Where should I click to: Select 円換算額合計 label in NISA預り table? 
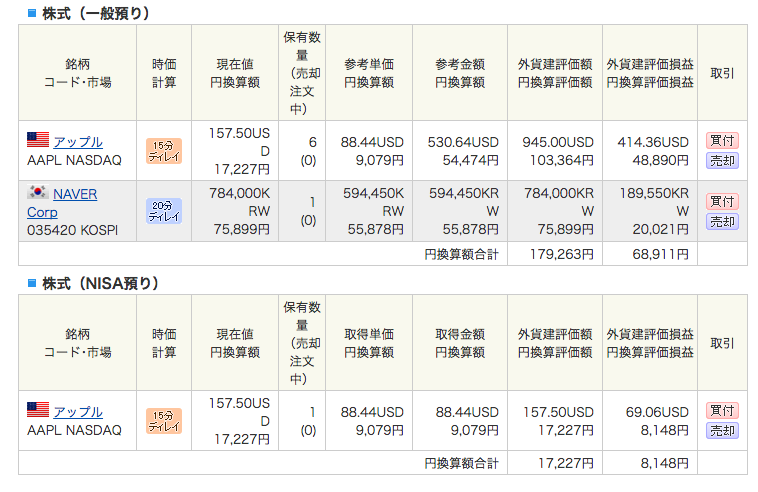pyautogui.click(x=461, y=463)
